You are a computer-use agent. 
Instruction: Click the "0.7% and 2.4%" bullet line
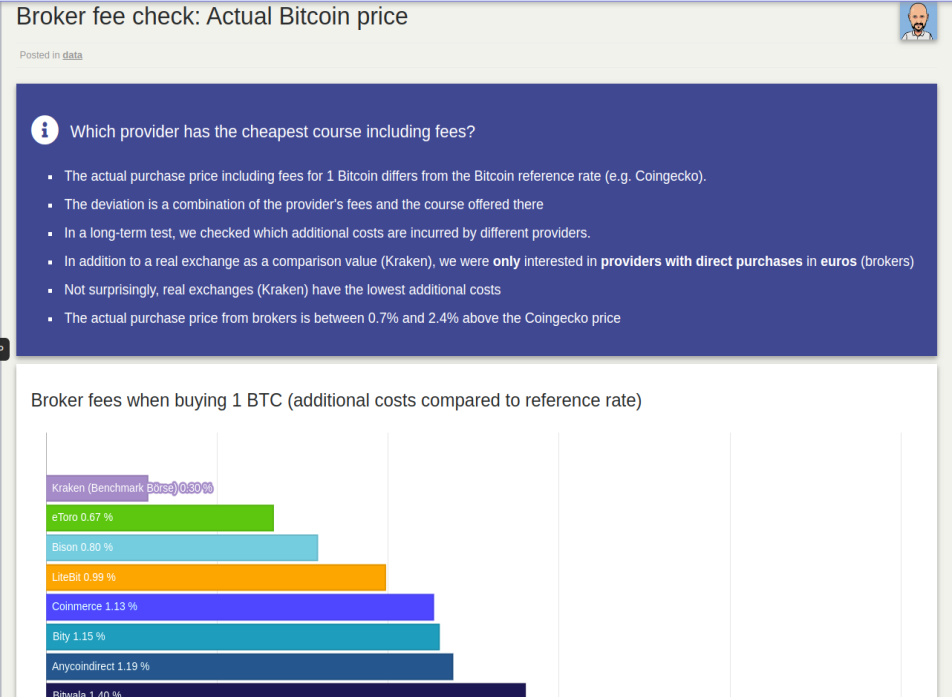pyautogui.click(x=342, y=318)
